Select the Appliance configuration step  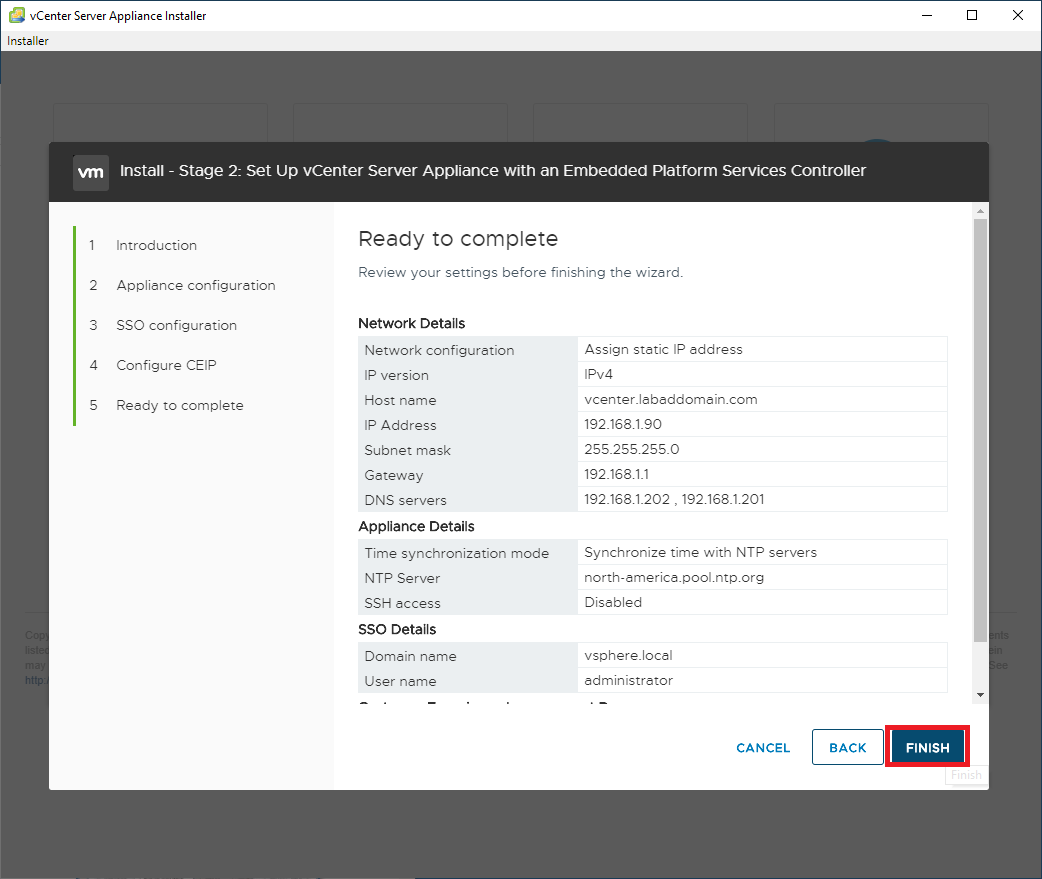pos(195,285)
